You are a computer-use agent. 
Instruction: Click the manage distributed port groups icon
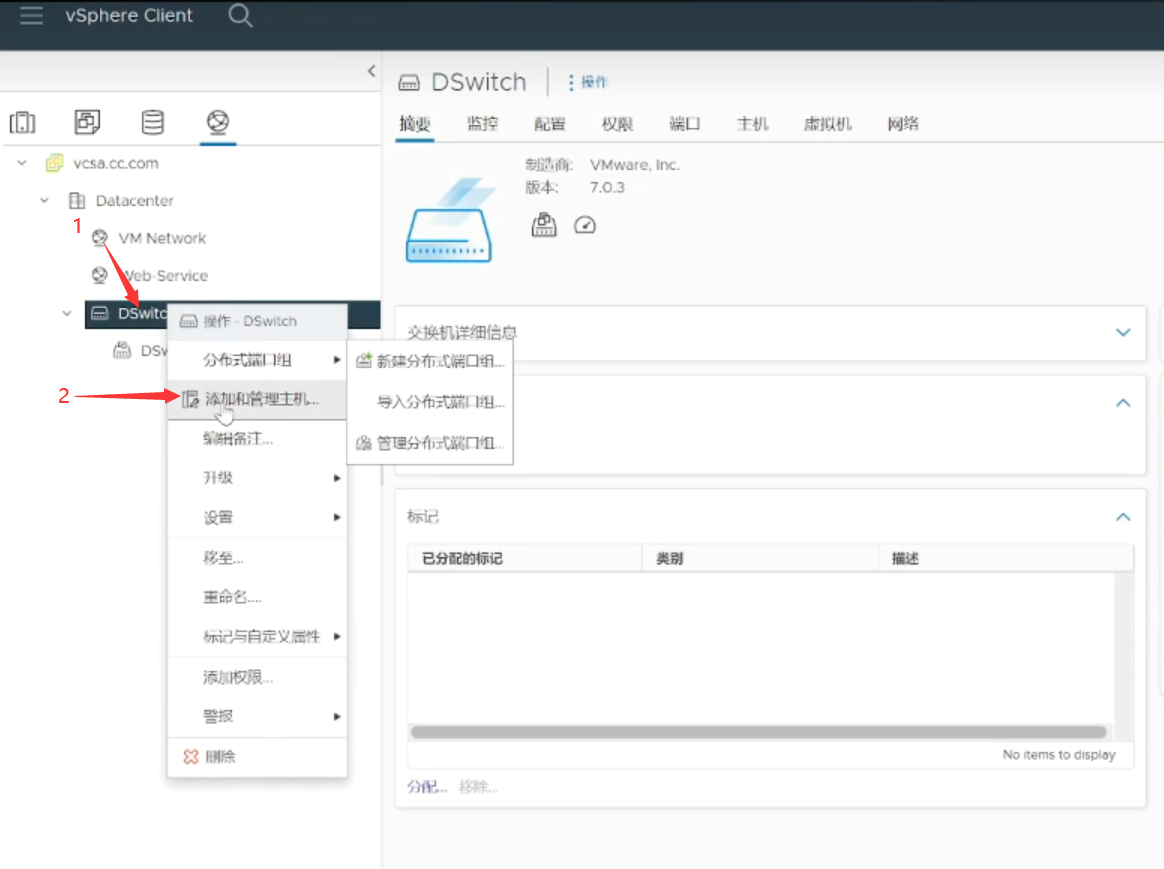[x=364, y=443]
